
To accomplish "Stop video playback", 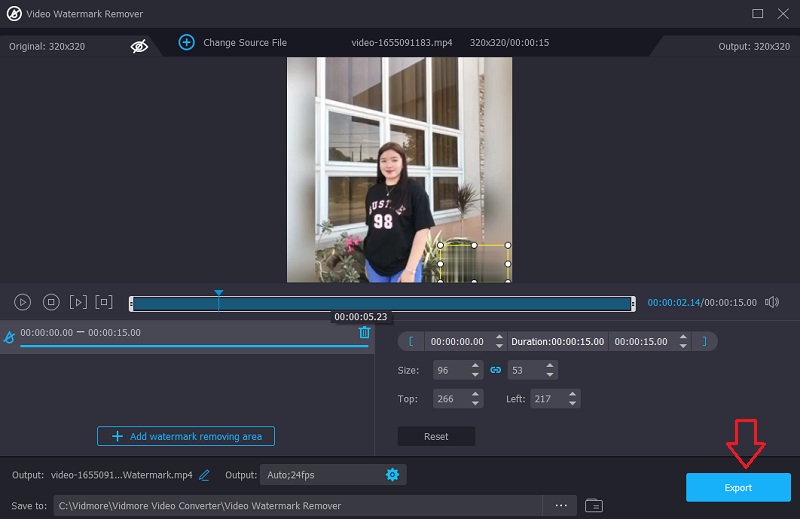I will (51, 302).
